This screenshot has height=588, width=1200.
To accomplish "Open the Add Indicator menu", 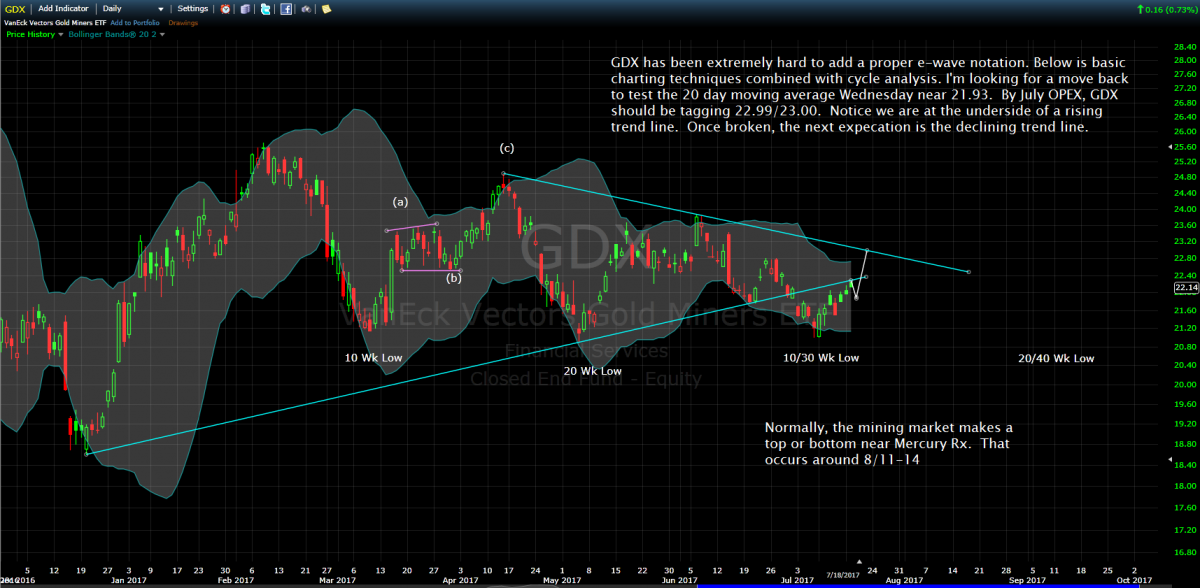I will click(x=62, y=8).
